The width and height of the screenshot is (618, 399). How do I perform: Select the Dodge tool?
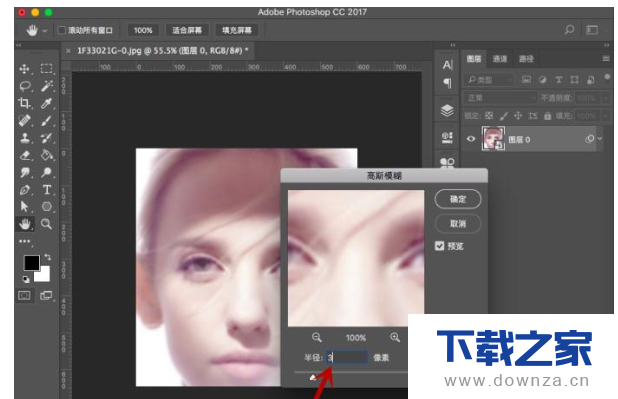pyautogui.click(x=47, y=172)
